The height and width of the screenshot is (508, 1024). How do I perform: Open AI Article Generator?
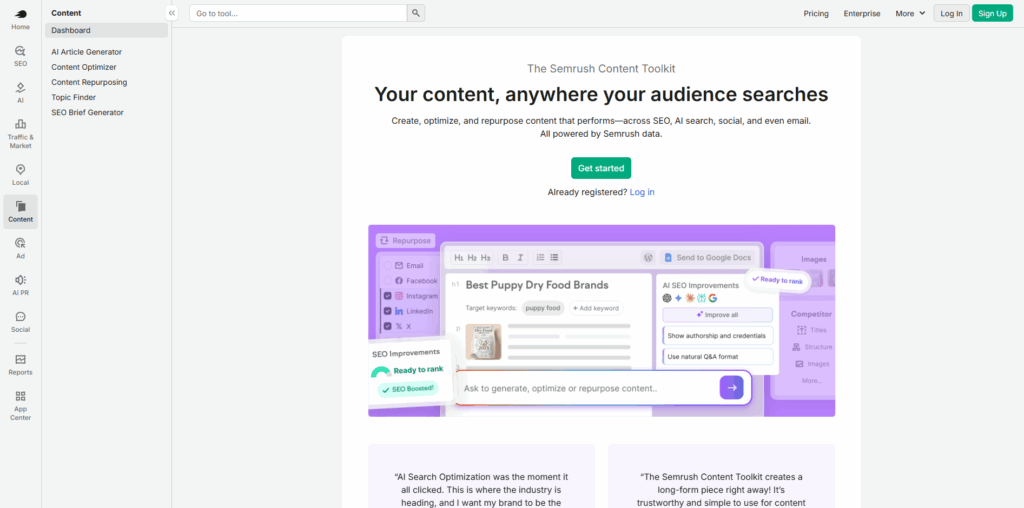click(86, 52)
